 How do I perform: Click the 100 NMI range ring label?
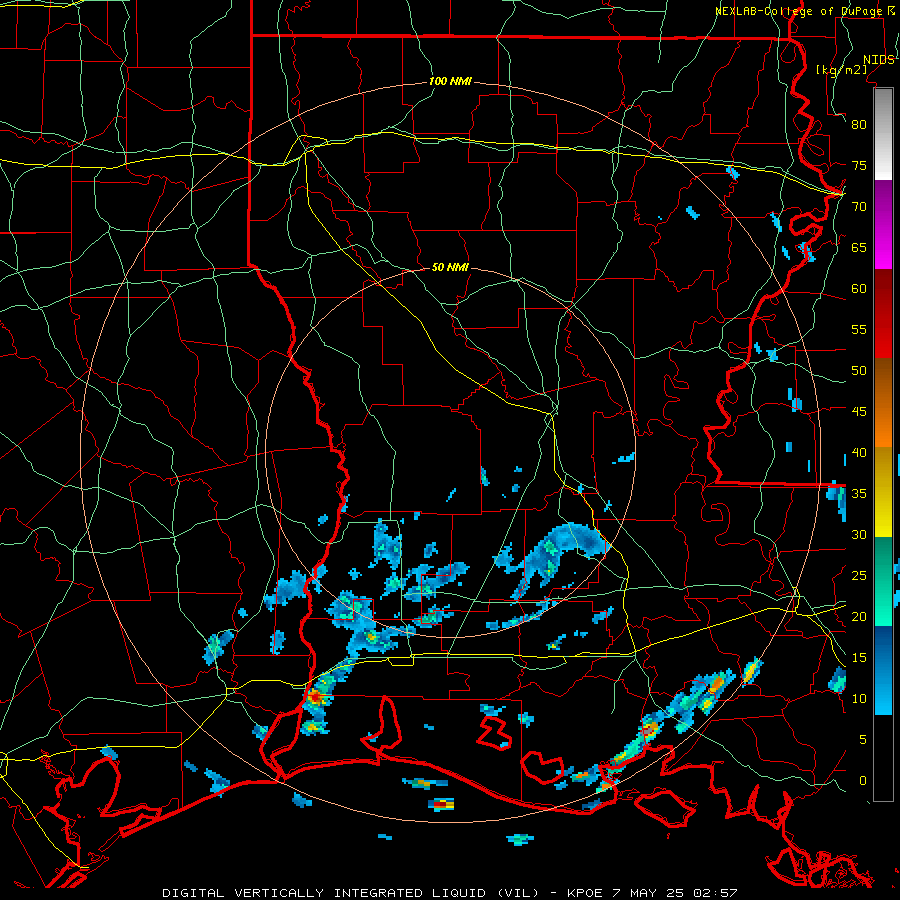[450, 81]
